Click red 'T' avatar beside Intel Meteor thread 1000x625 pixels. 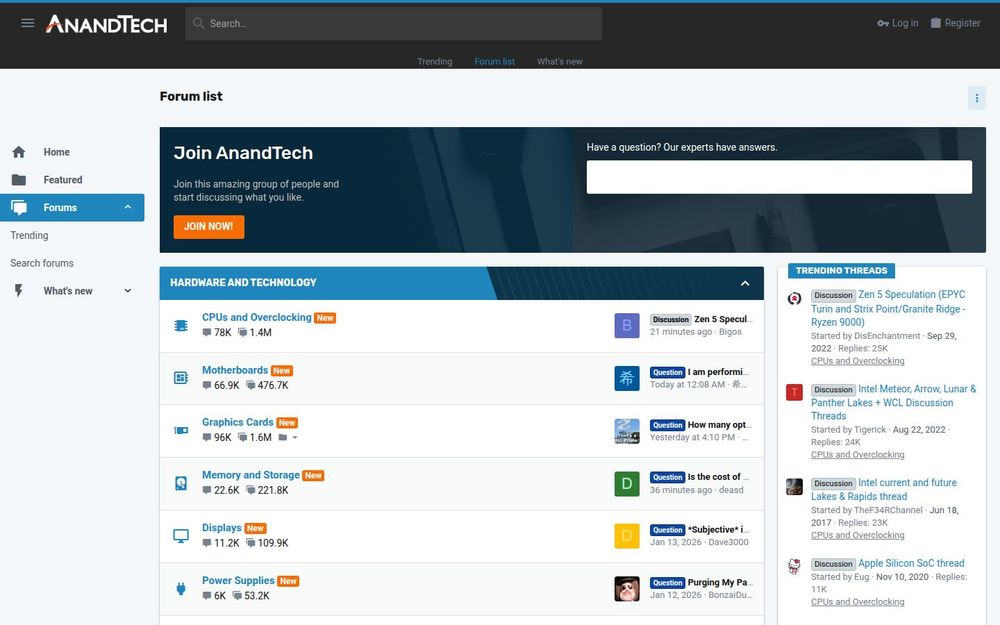(x=794, y=392)
